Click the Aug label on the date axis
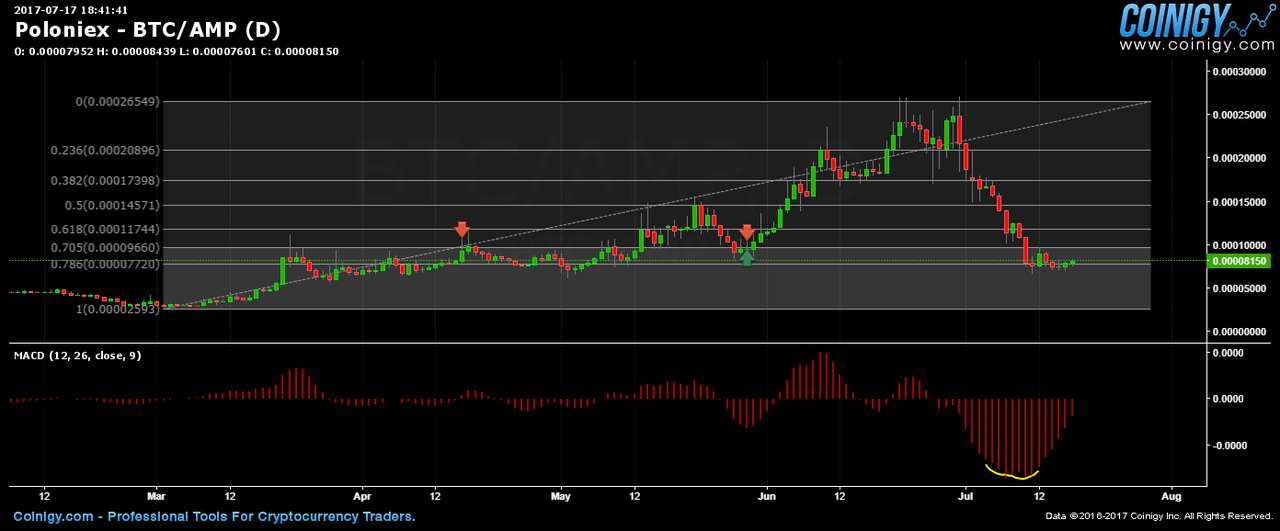 [1172, 495]
